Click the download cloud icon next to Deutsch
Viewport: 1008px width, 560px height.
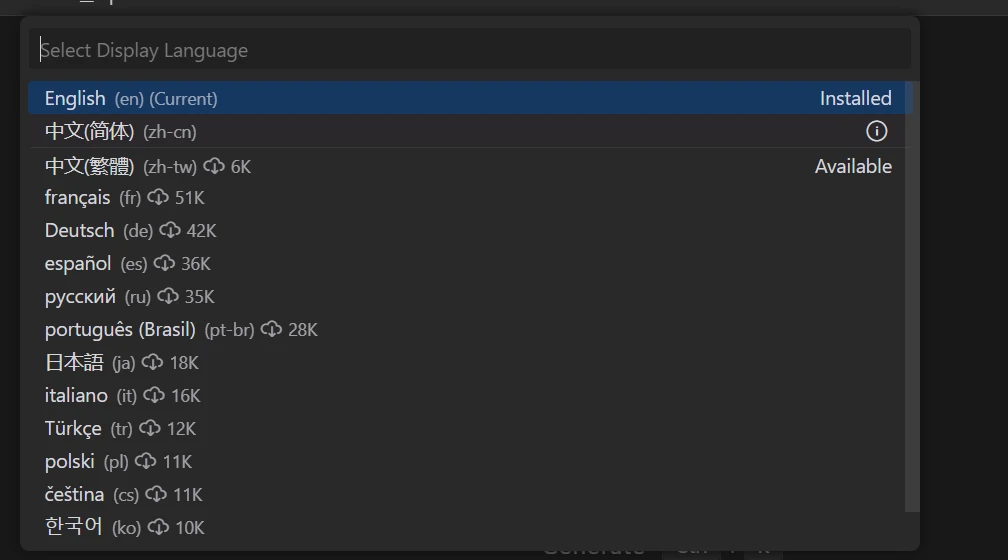[170, 230]
